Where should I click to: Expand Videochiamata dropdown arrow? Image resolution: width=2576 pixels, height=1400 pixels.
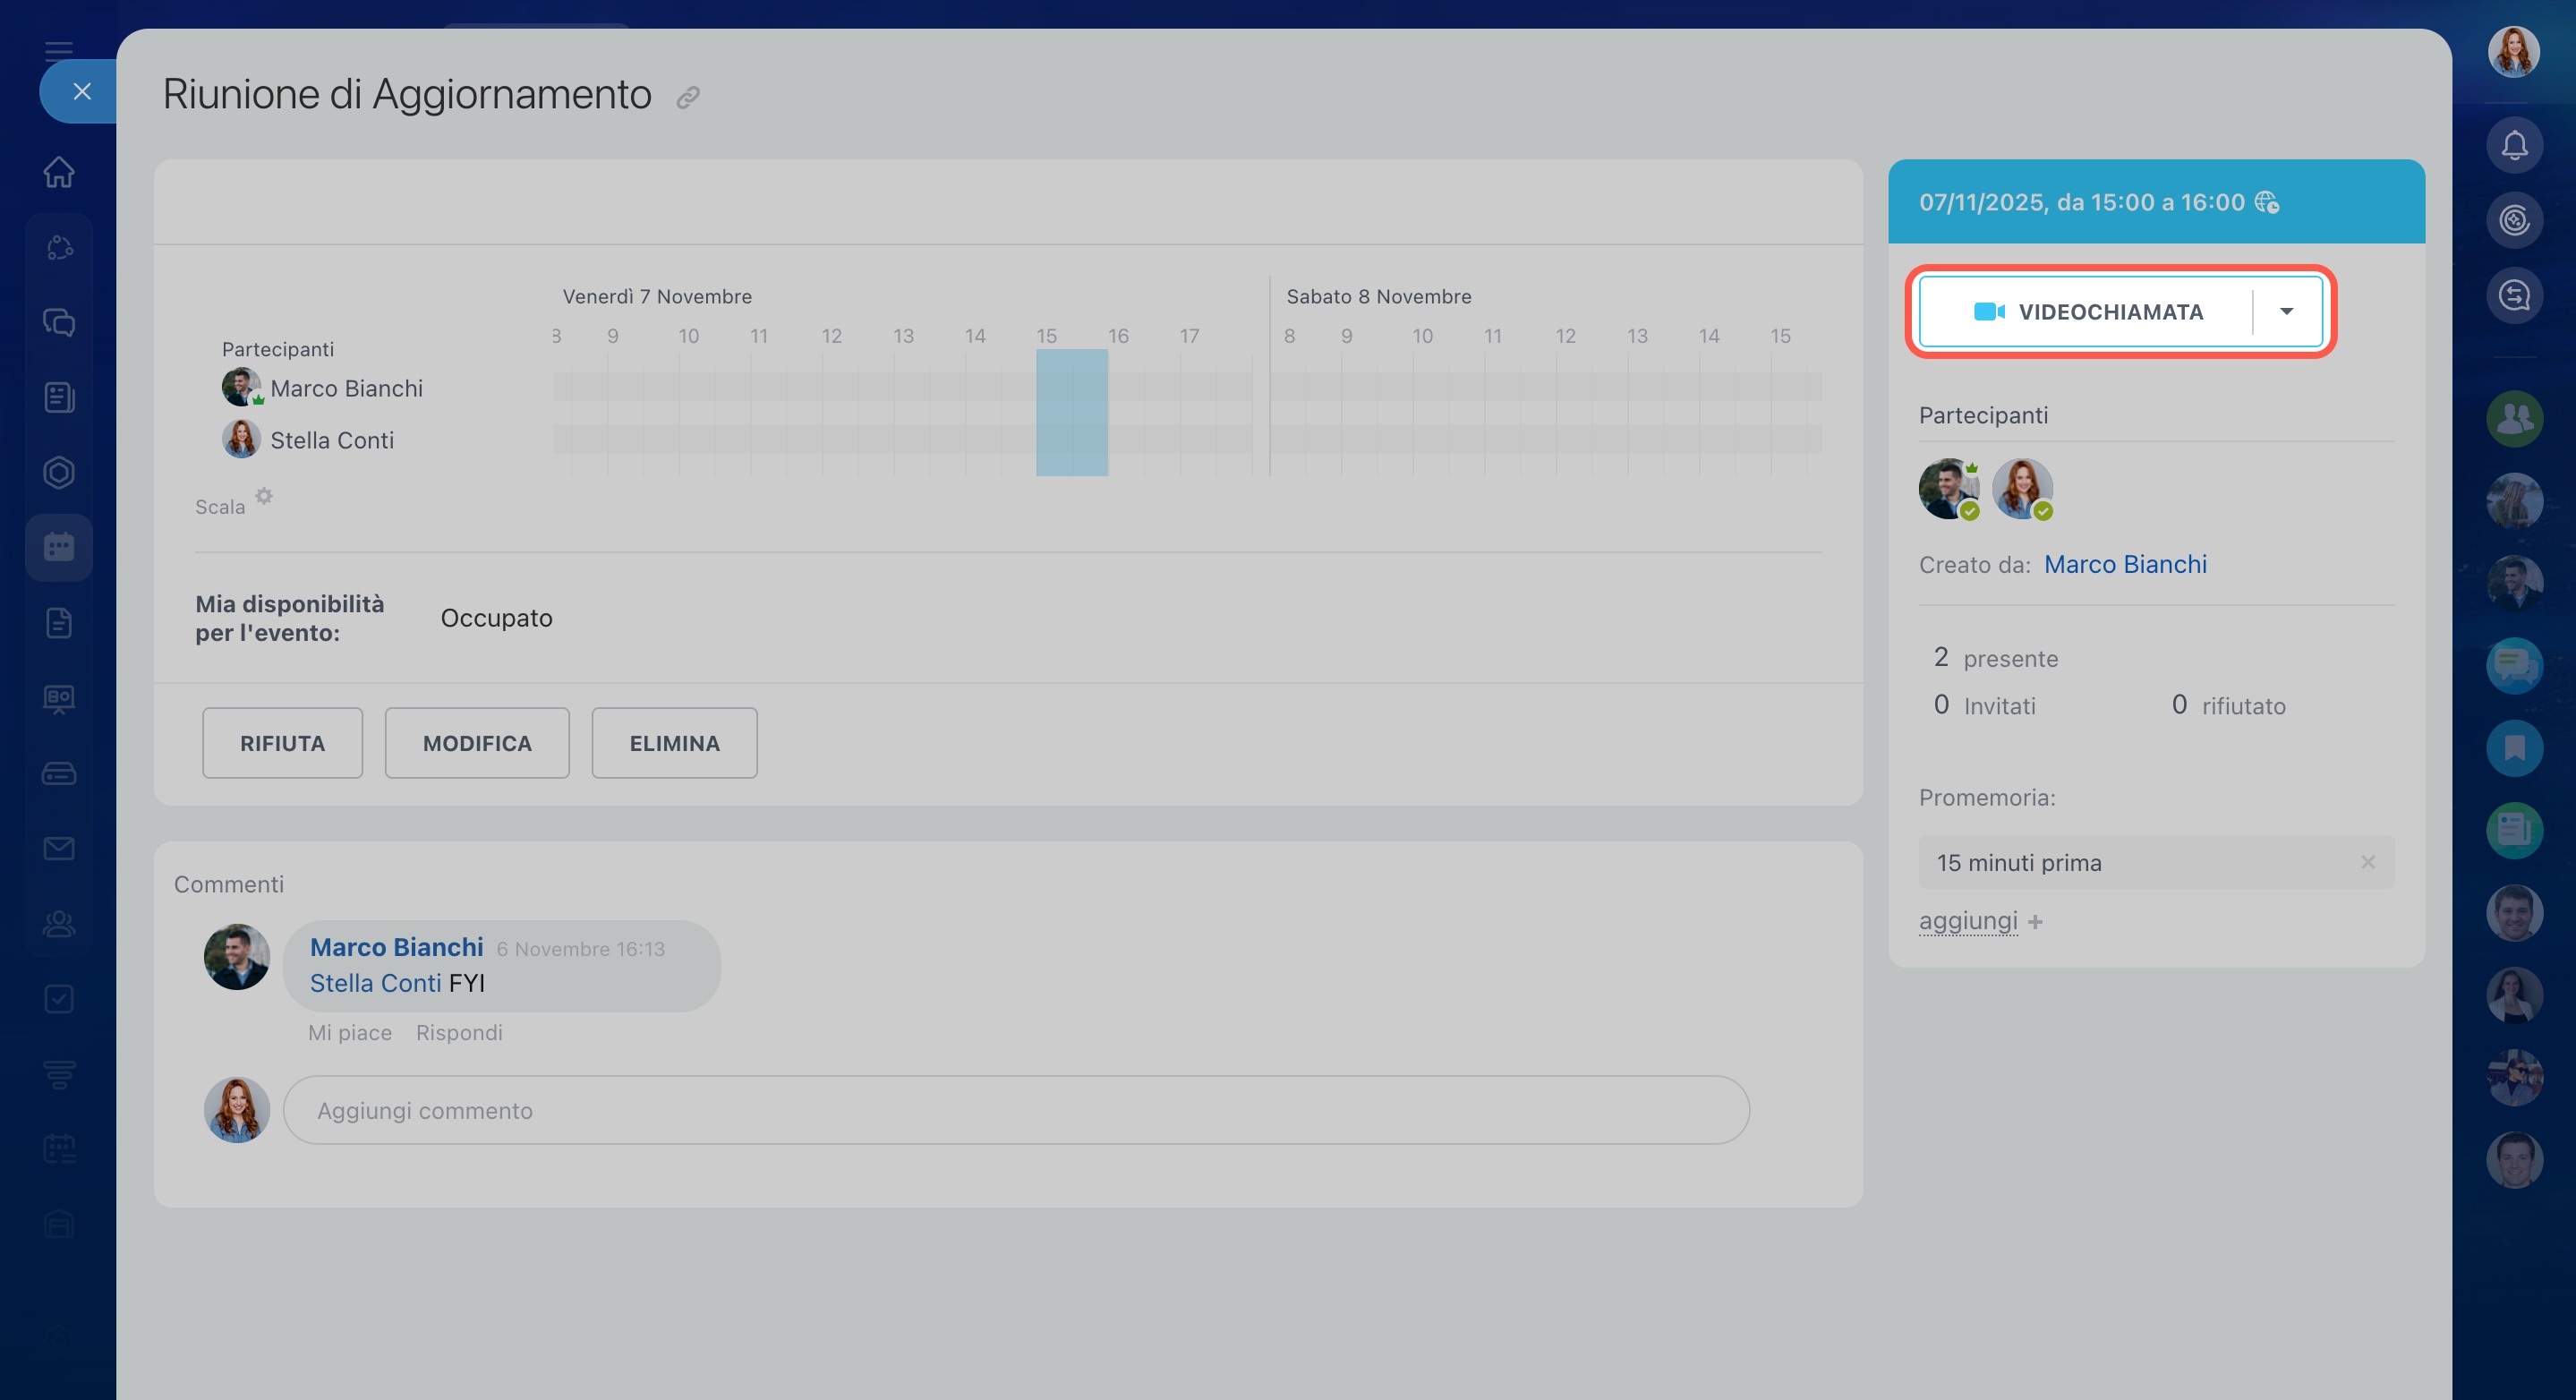(2286, 312)
